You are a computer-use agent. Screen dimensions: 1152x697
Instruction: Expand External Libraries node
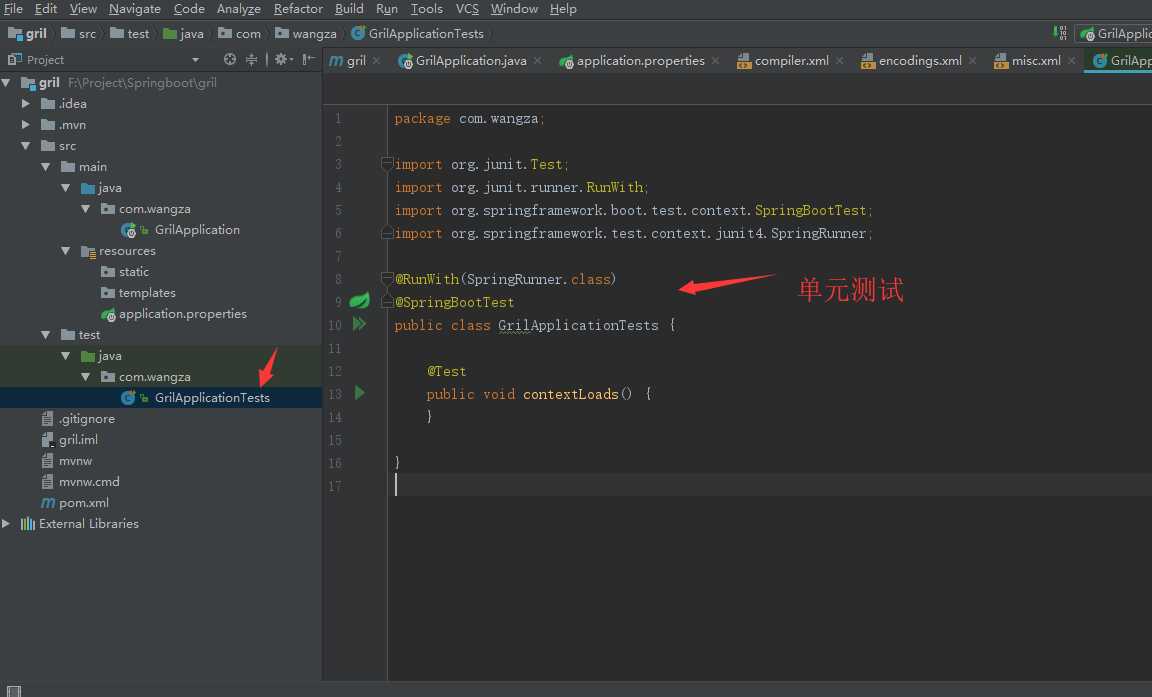pos(7,524)
